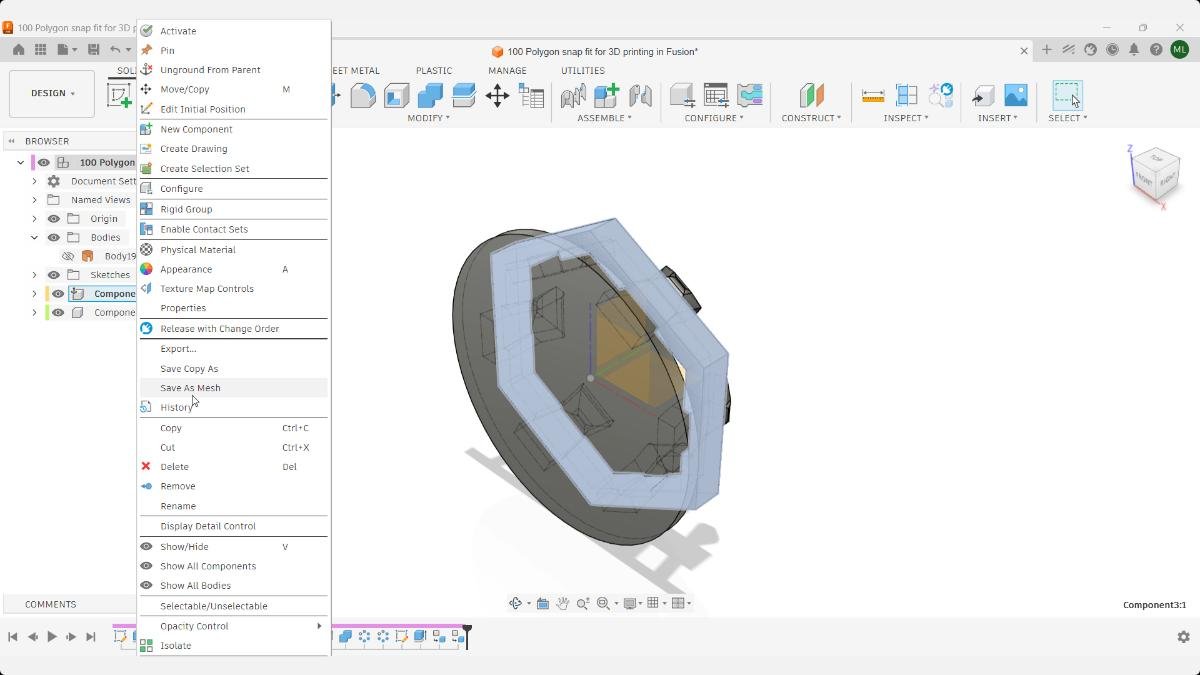Click the New Component icon in Assemble

[x=606, y=95]
